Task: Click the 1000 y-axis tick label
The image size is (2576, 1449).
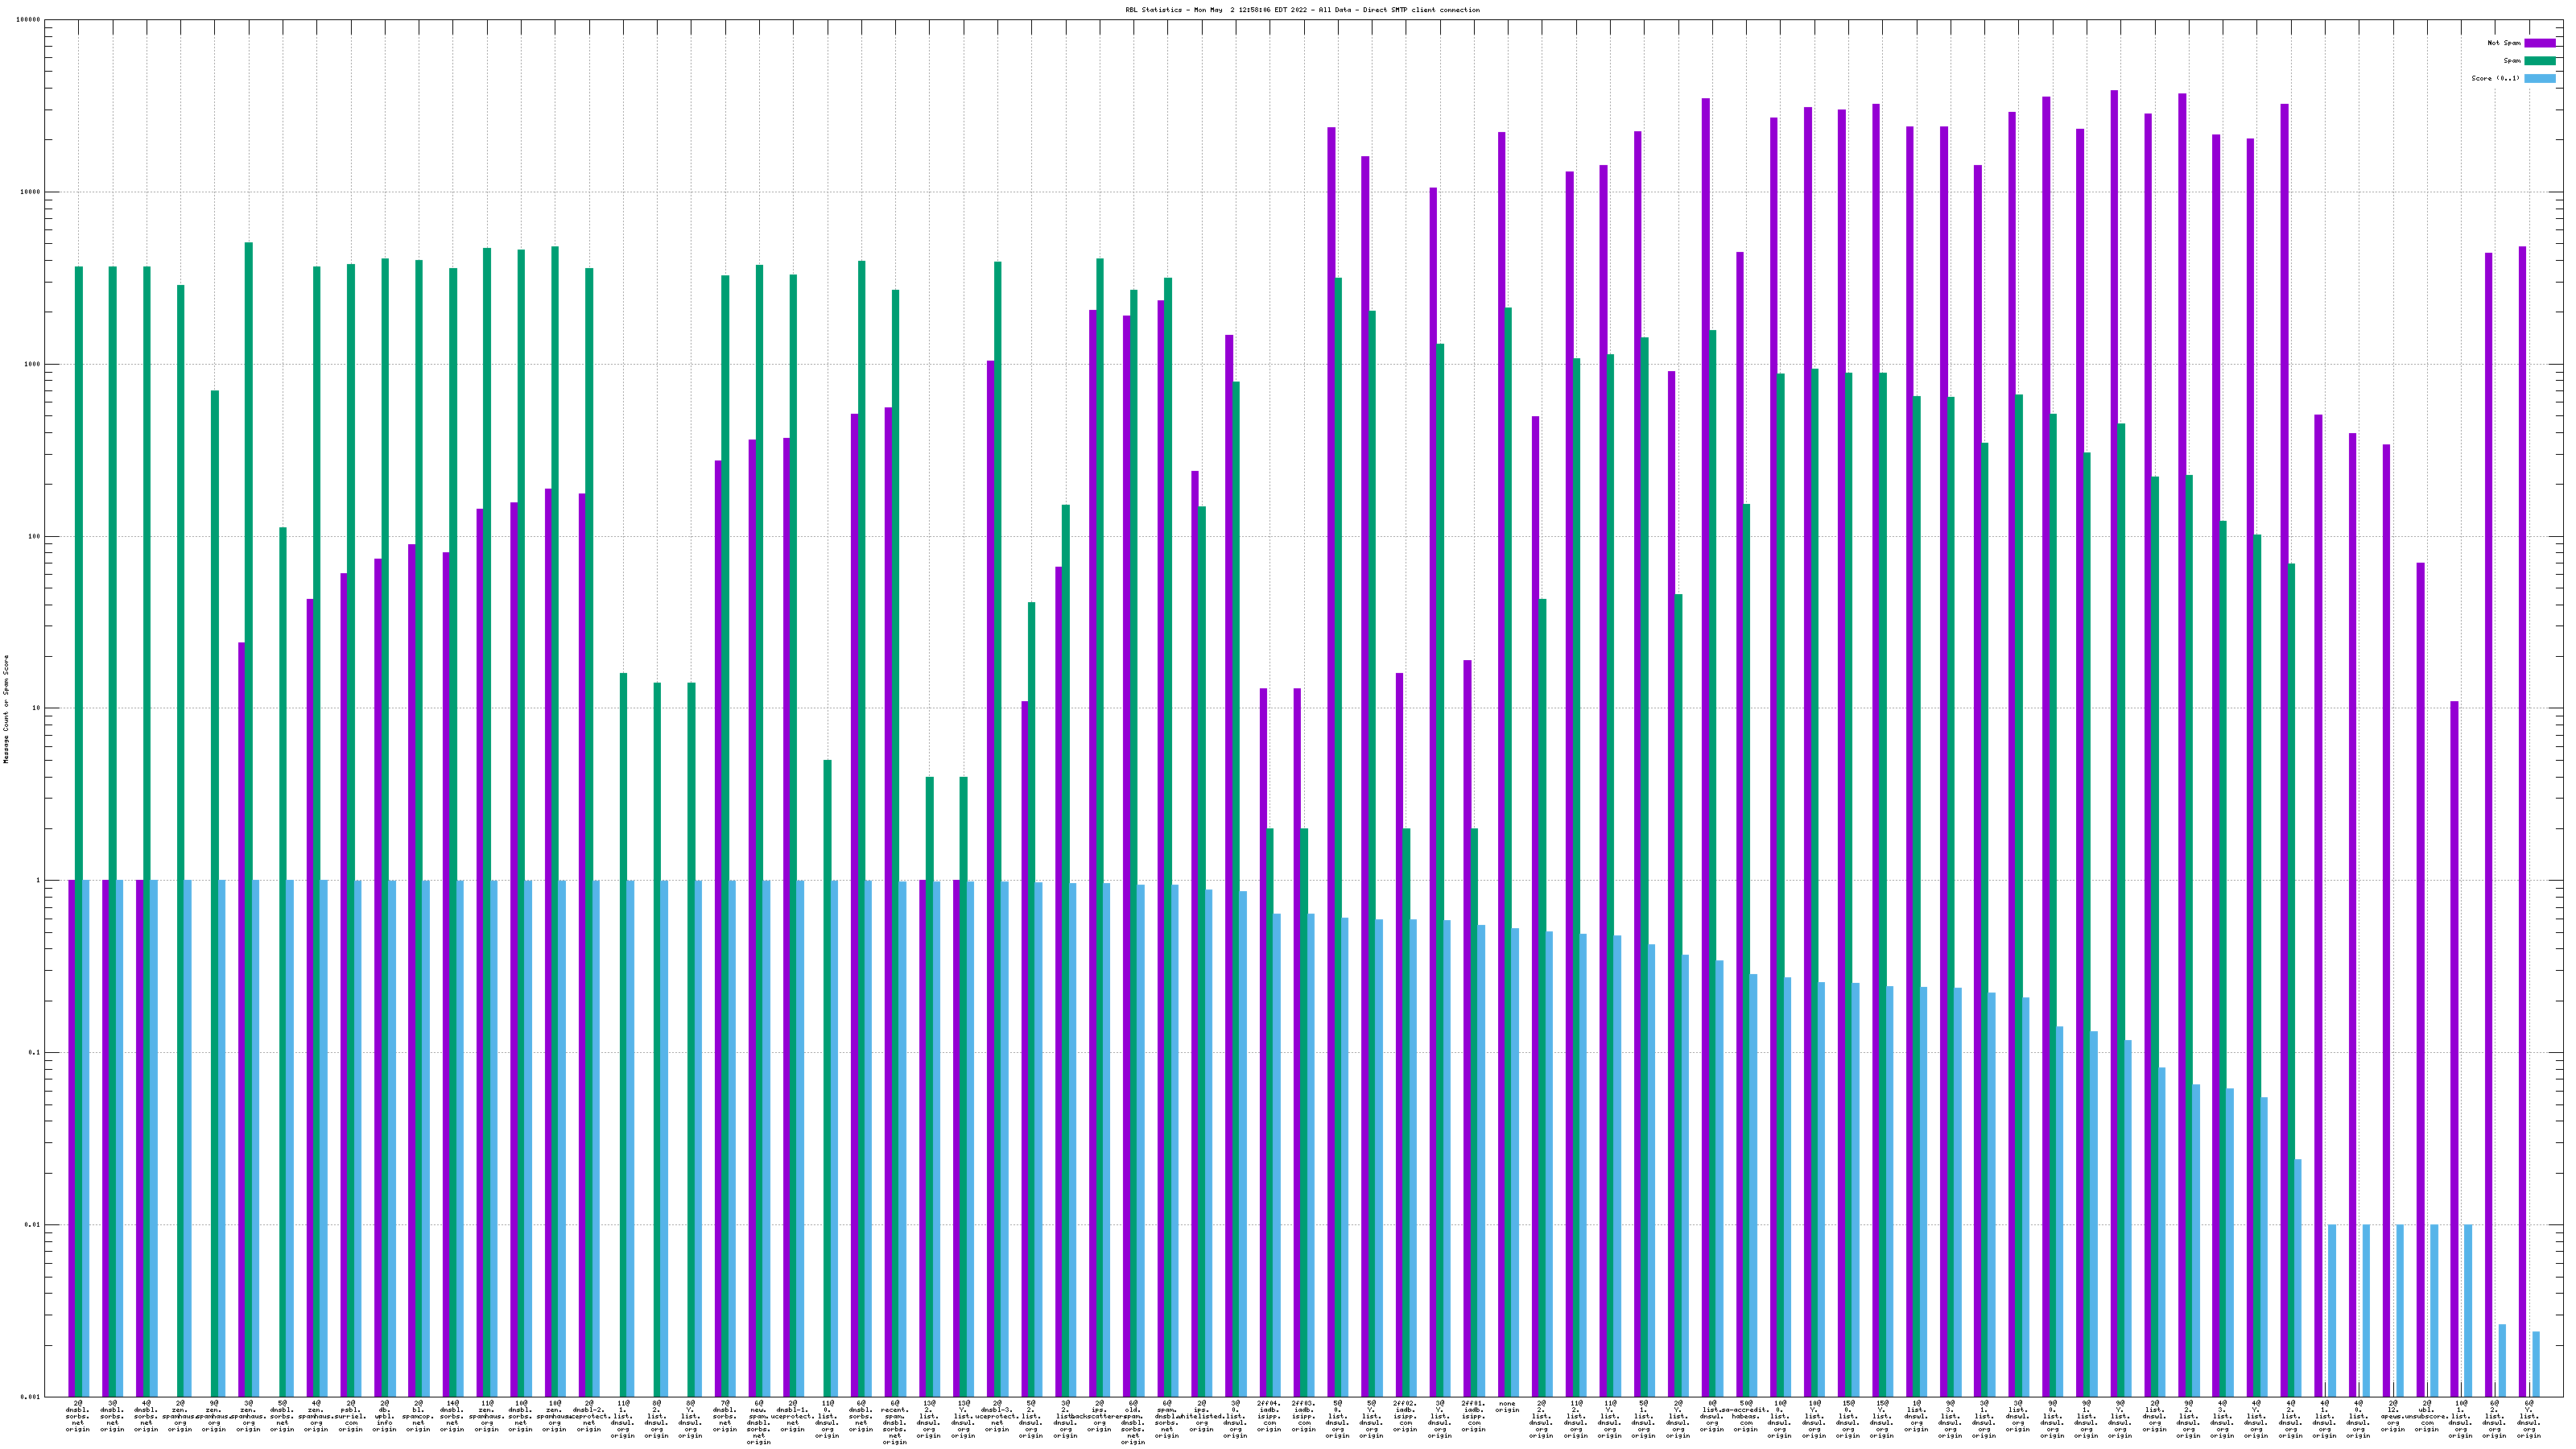Action: coord(33,364)
